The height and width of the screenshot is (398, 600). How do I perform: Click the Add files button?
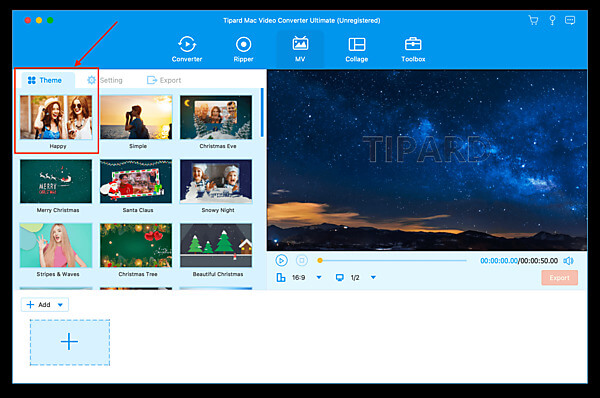[x=39, y=305]
